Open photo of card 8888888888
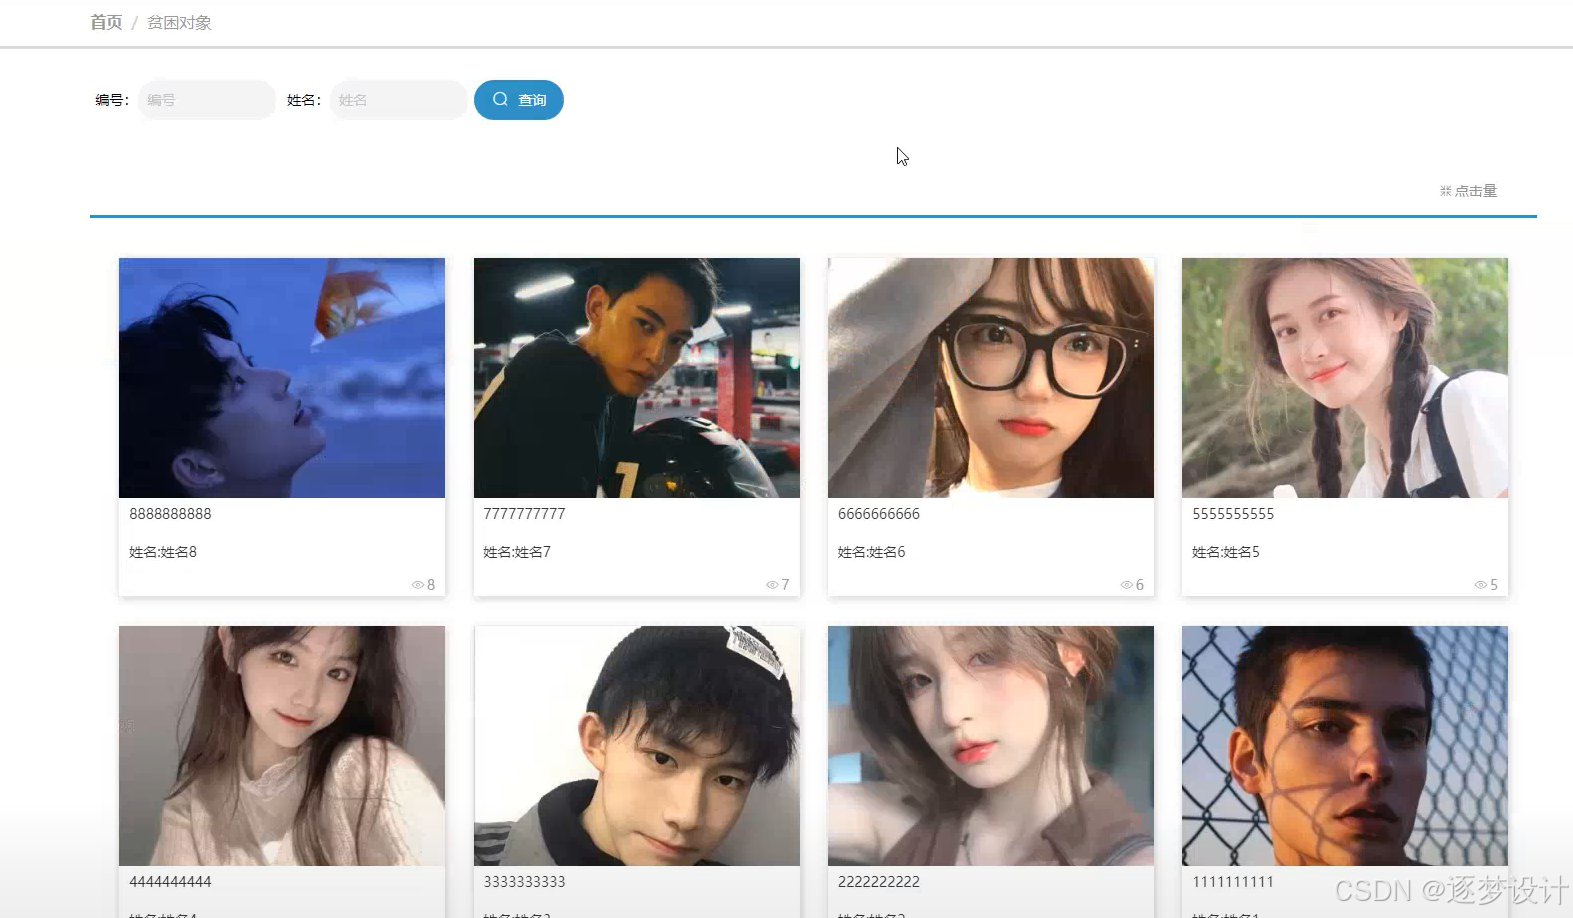The height and width of the screenshot is (918, 1573). (x=282, y=378)
